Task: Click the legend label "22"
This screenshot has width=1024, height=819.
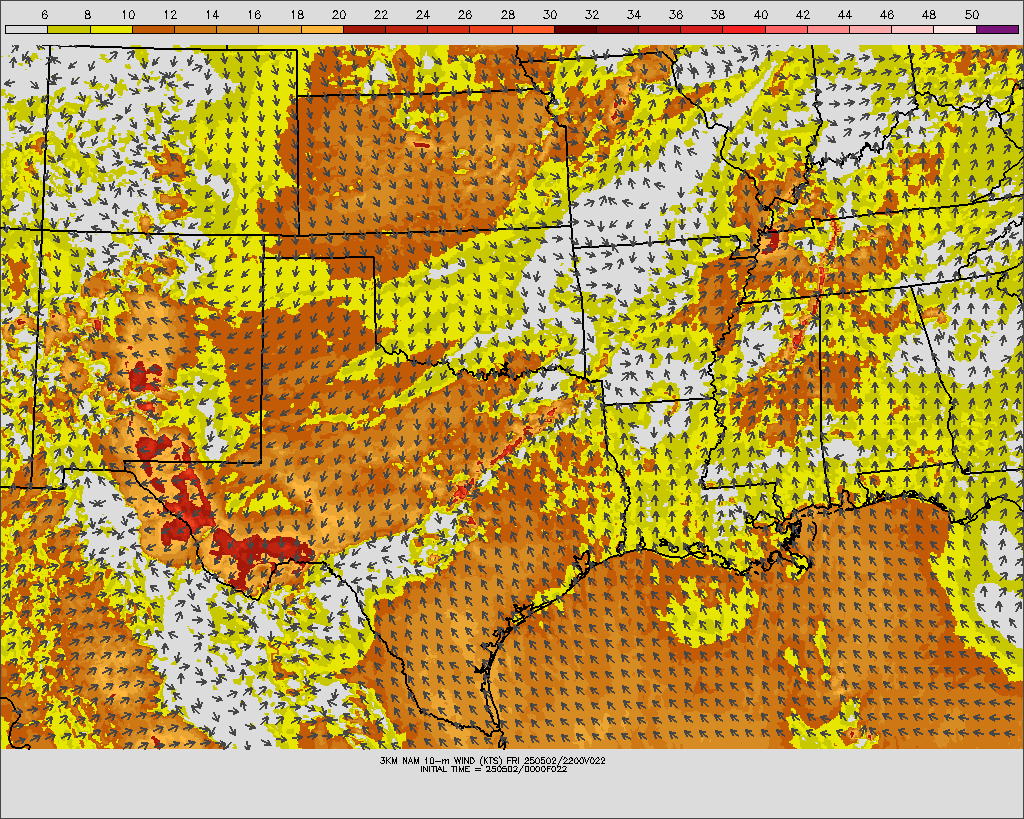Action: 381,14
